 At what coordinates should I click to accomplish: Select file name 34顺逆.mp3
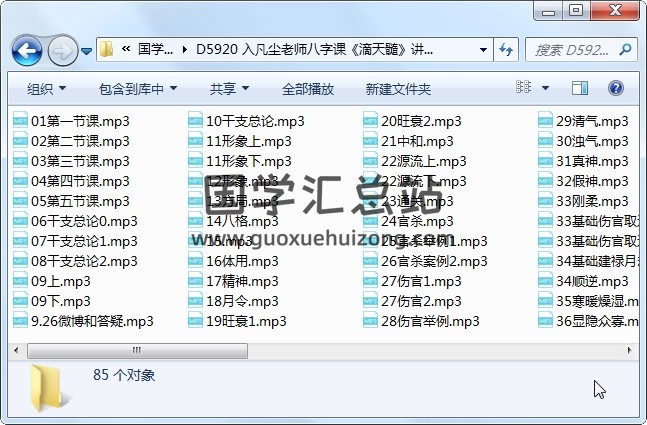click(592, 281)
